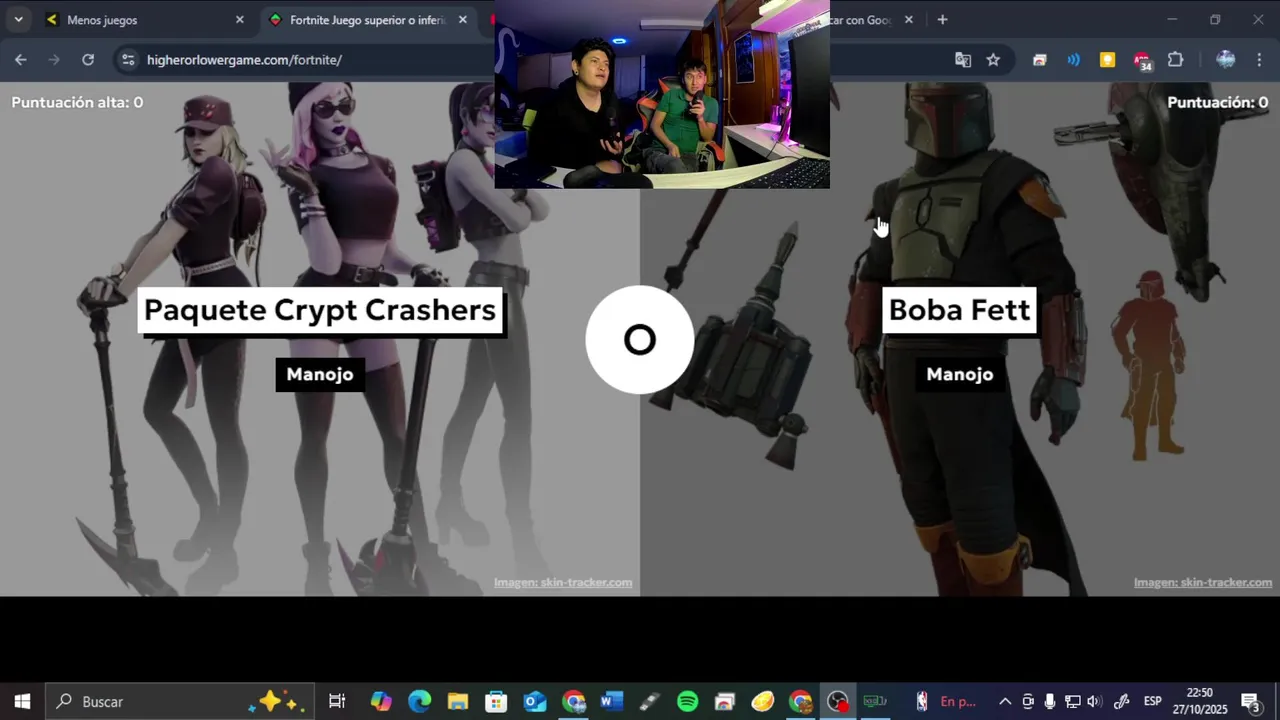Open the Google Keep extension

point(1107,60)
